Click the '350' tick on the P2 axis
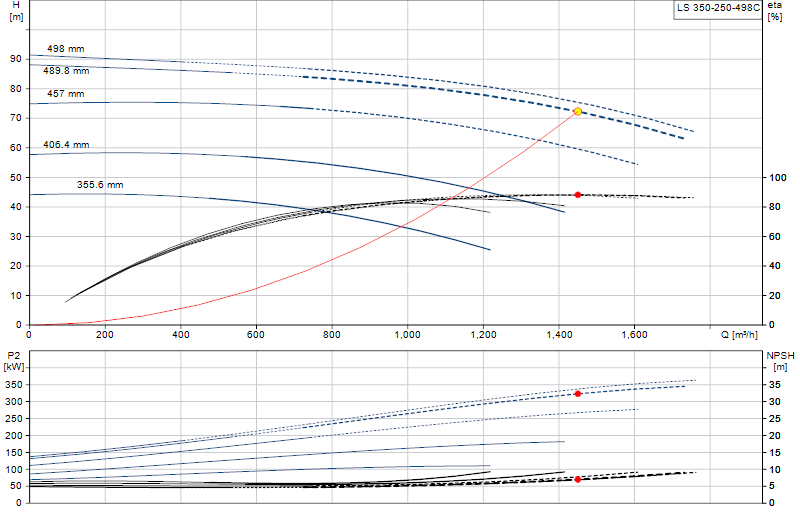Image resolution: width=800 pixels, height=520 pixels. click(x=14, y=385)
